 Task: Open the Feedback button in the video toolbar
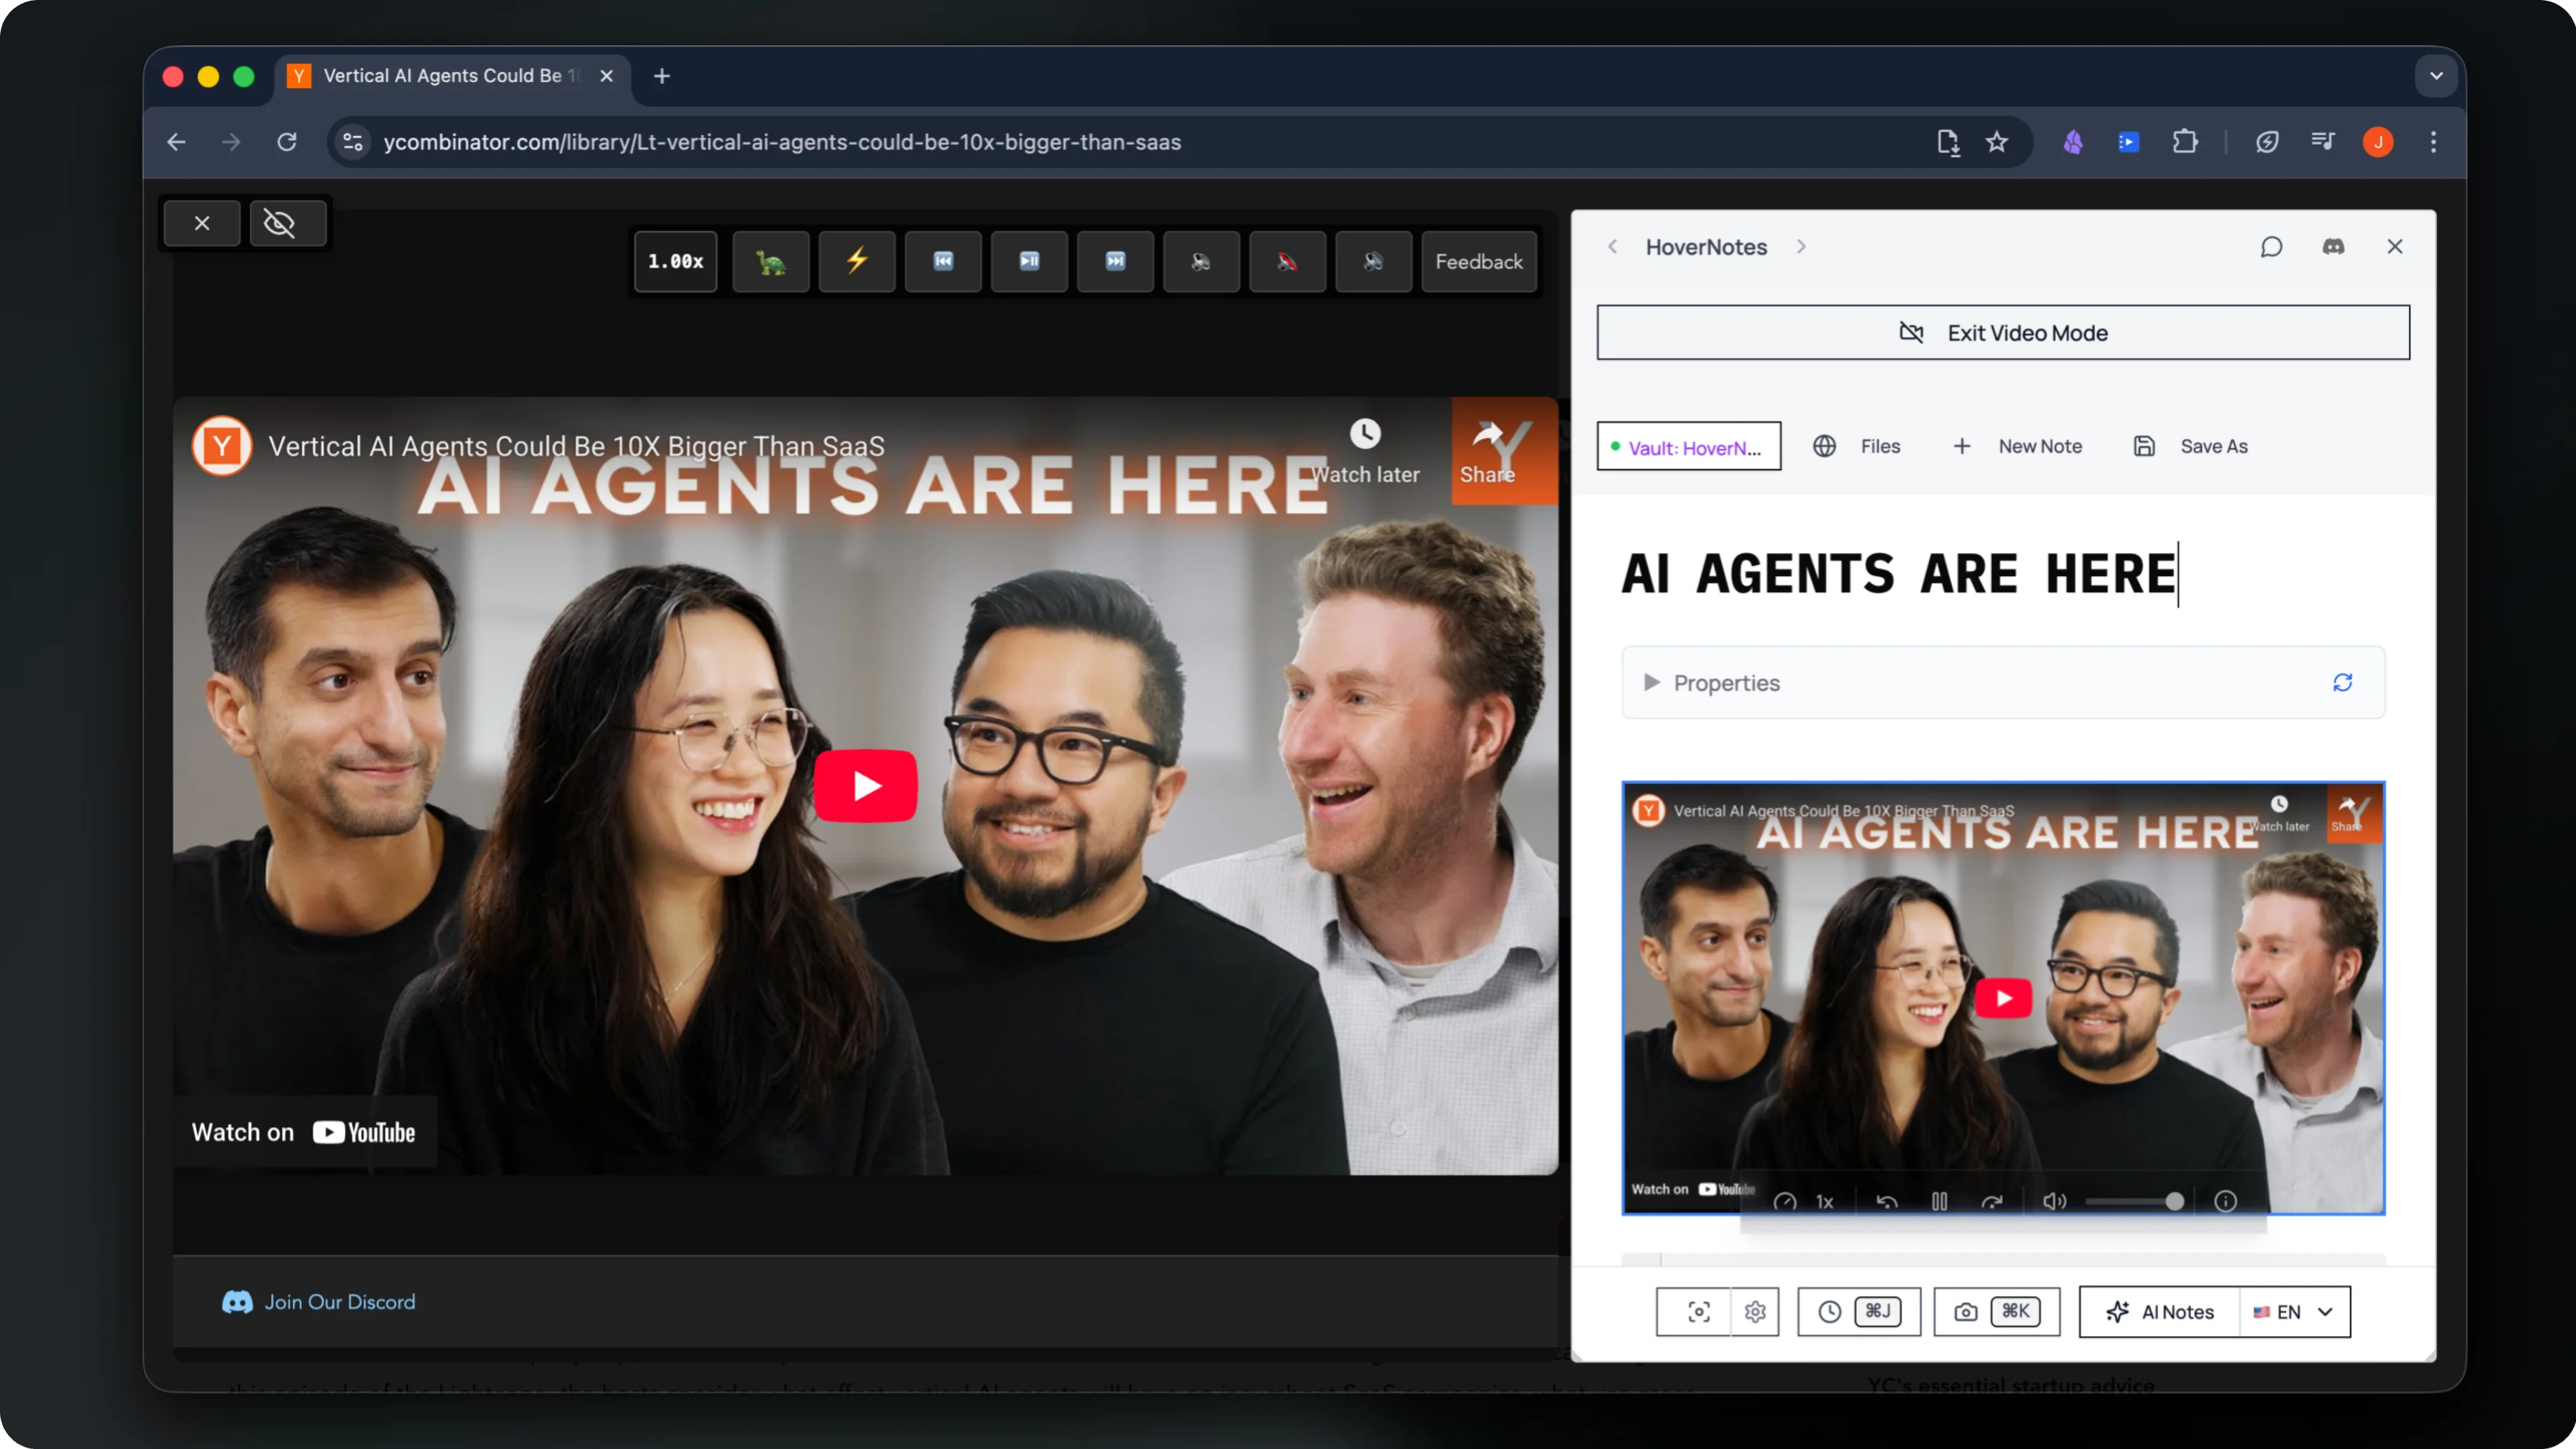pos(1478,261)
